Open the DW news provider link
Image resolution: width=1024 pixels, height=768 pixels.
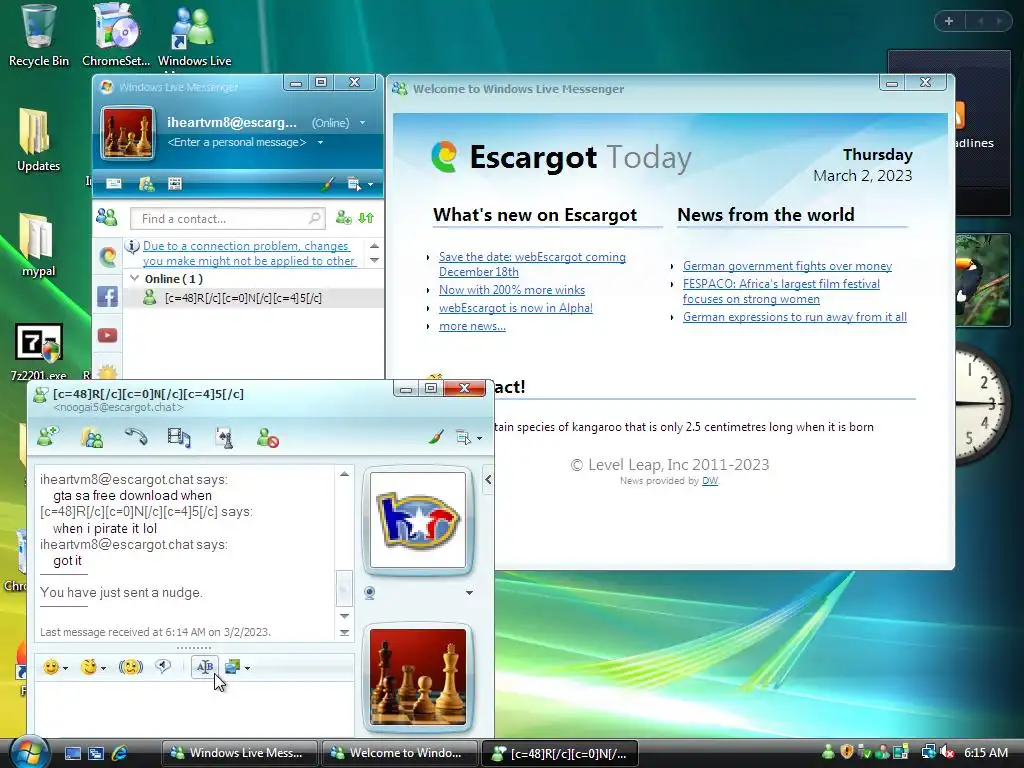[710, 481]
